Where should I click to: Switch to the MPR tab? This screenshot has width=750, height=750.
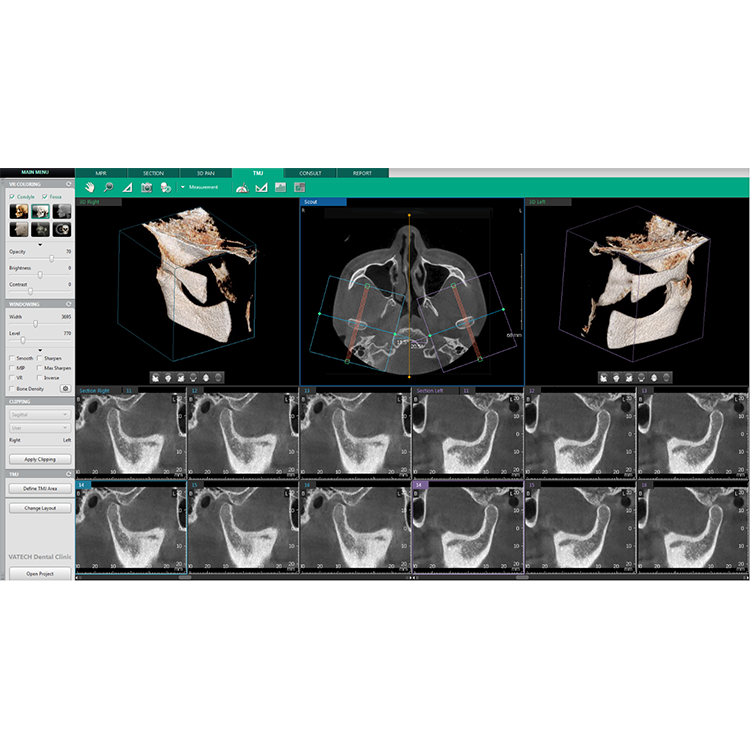101,173
